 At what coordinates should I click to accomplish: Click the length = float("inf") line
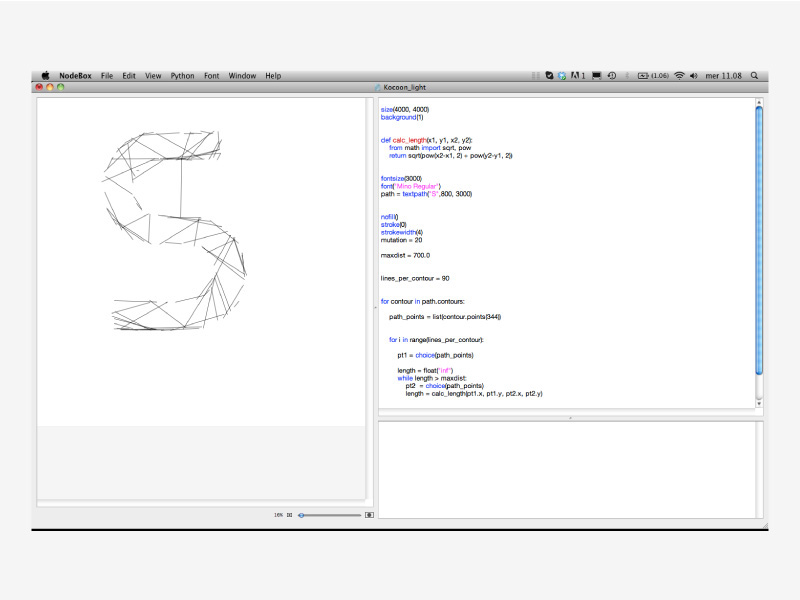click(x=425, y=370)
